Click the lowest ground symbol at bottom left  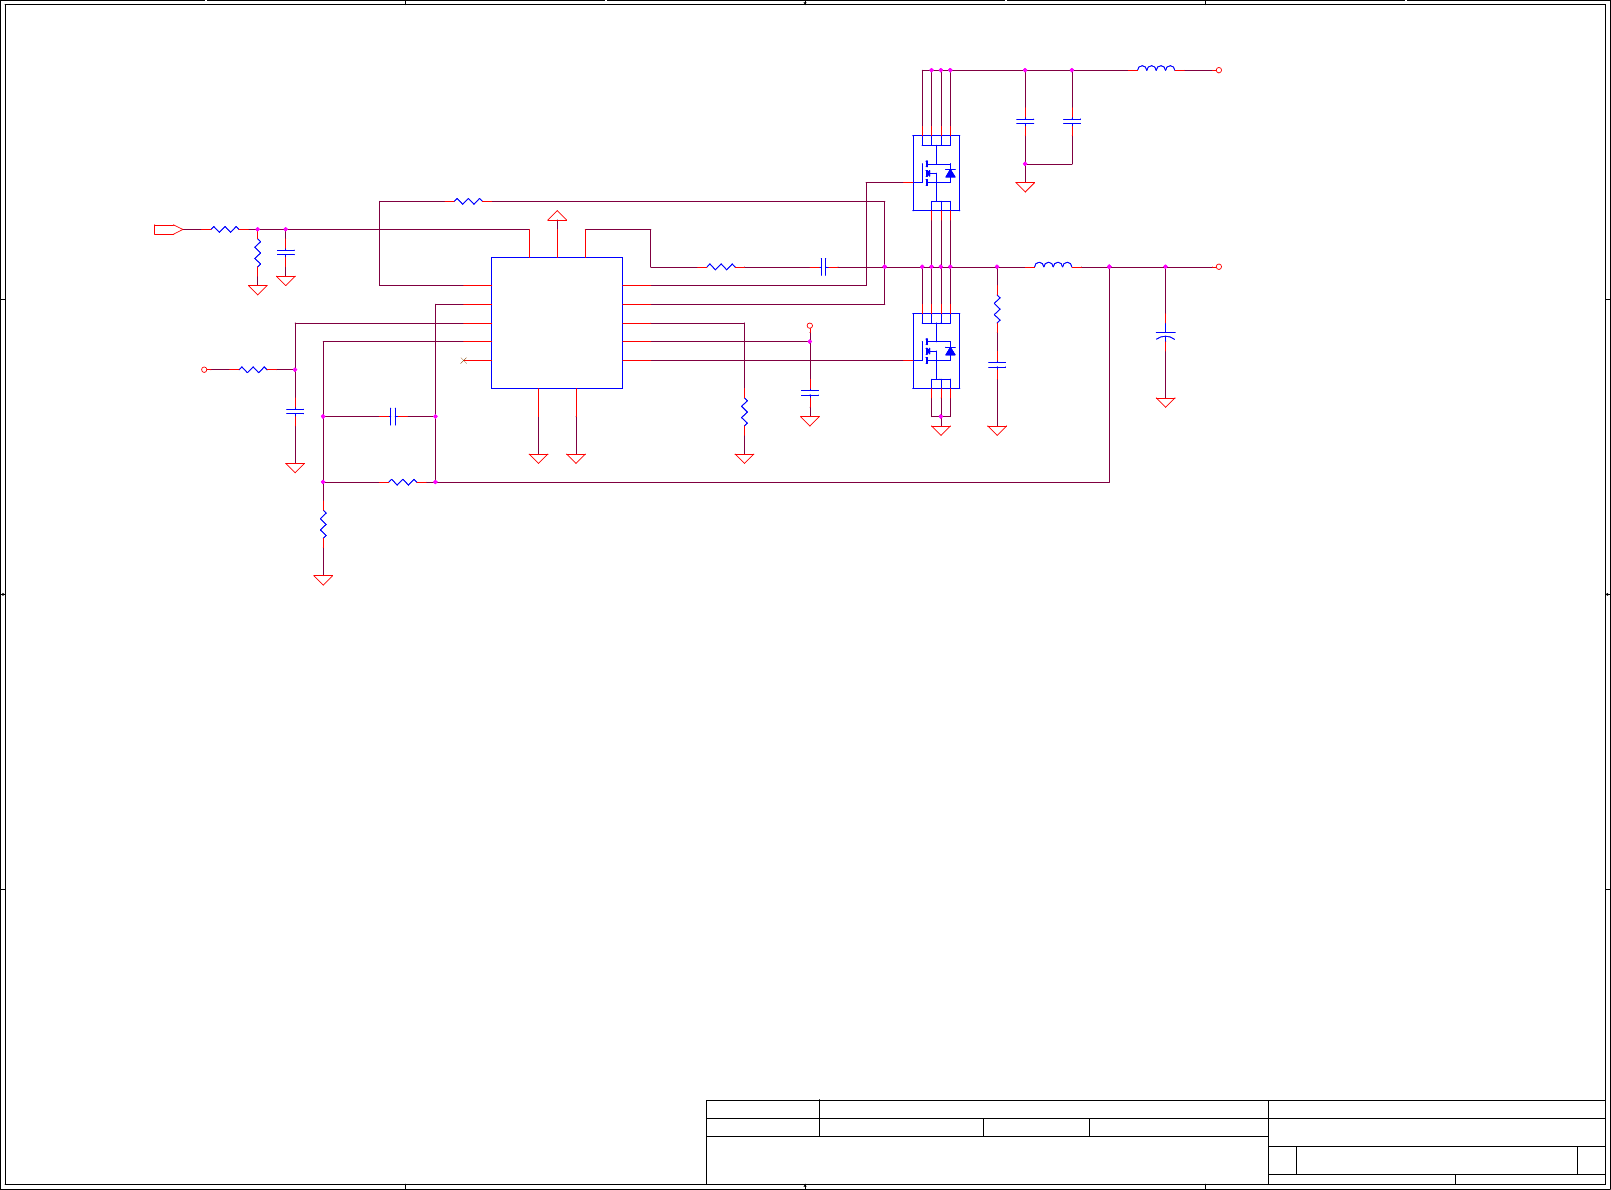[x=323, y=579]
